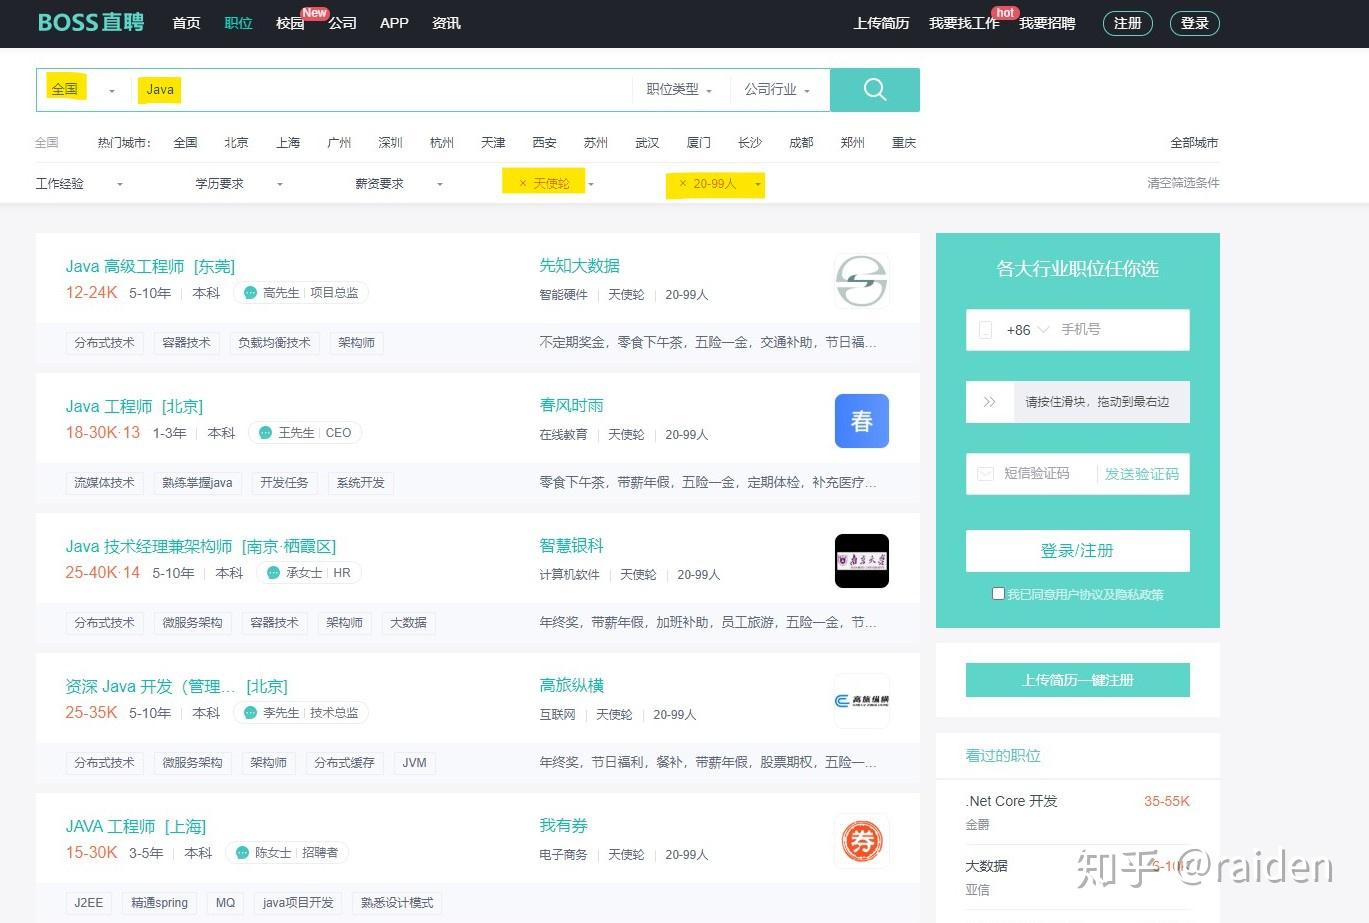Screen dimensions: 1369x923
Task: Click the phone icon in the phone number field
Action: pyautogui.click(x=985, y=330)
